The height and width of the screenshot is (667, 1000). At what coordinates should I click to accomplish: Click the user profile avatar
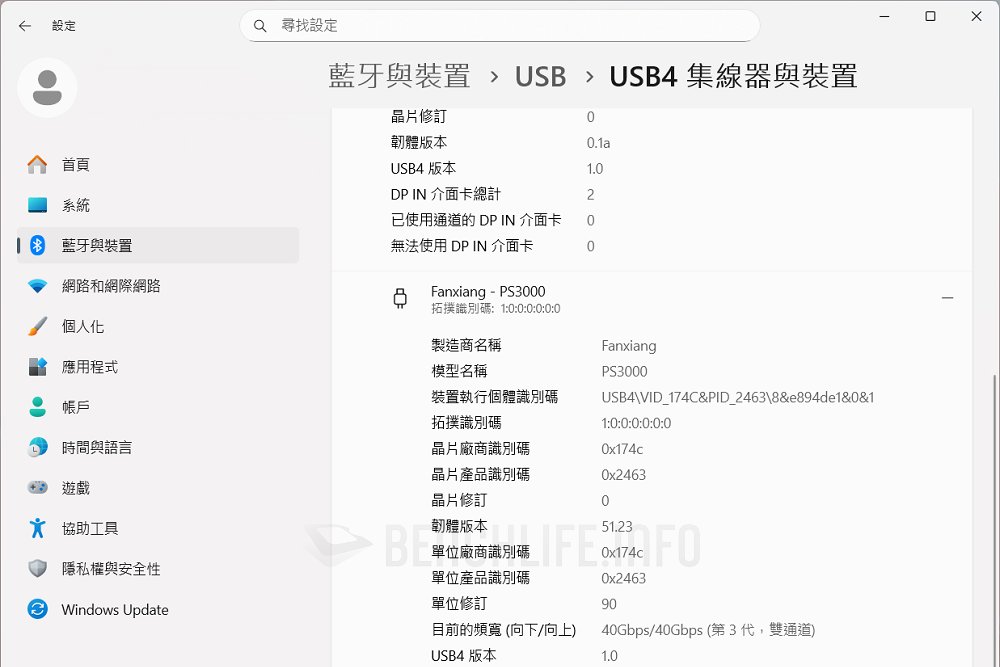click(47, 88)
